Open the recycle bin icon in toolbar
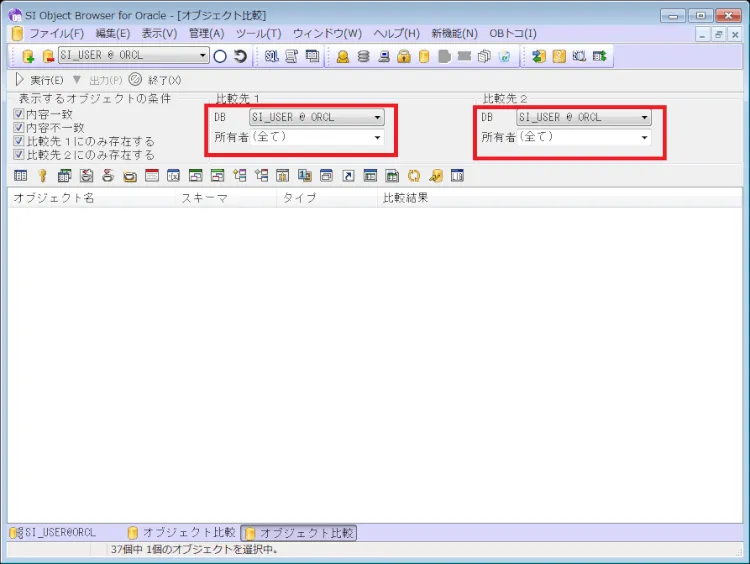The height and width of the screenshot is (564, 750). (x=505, y=56)
